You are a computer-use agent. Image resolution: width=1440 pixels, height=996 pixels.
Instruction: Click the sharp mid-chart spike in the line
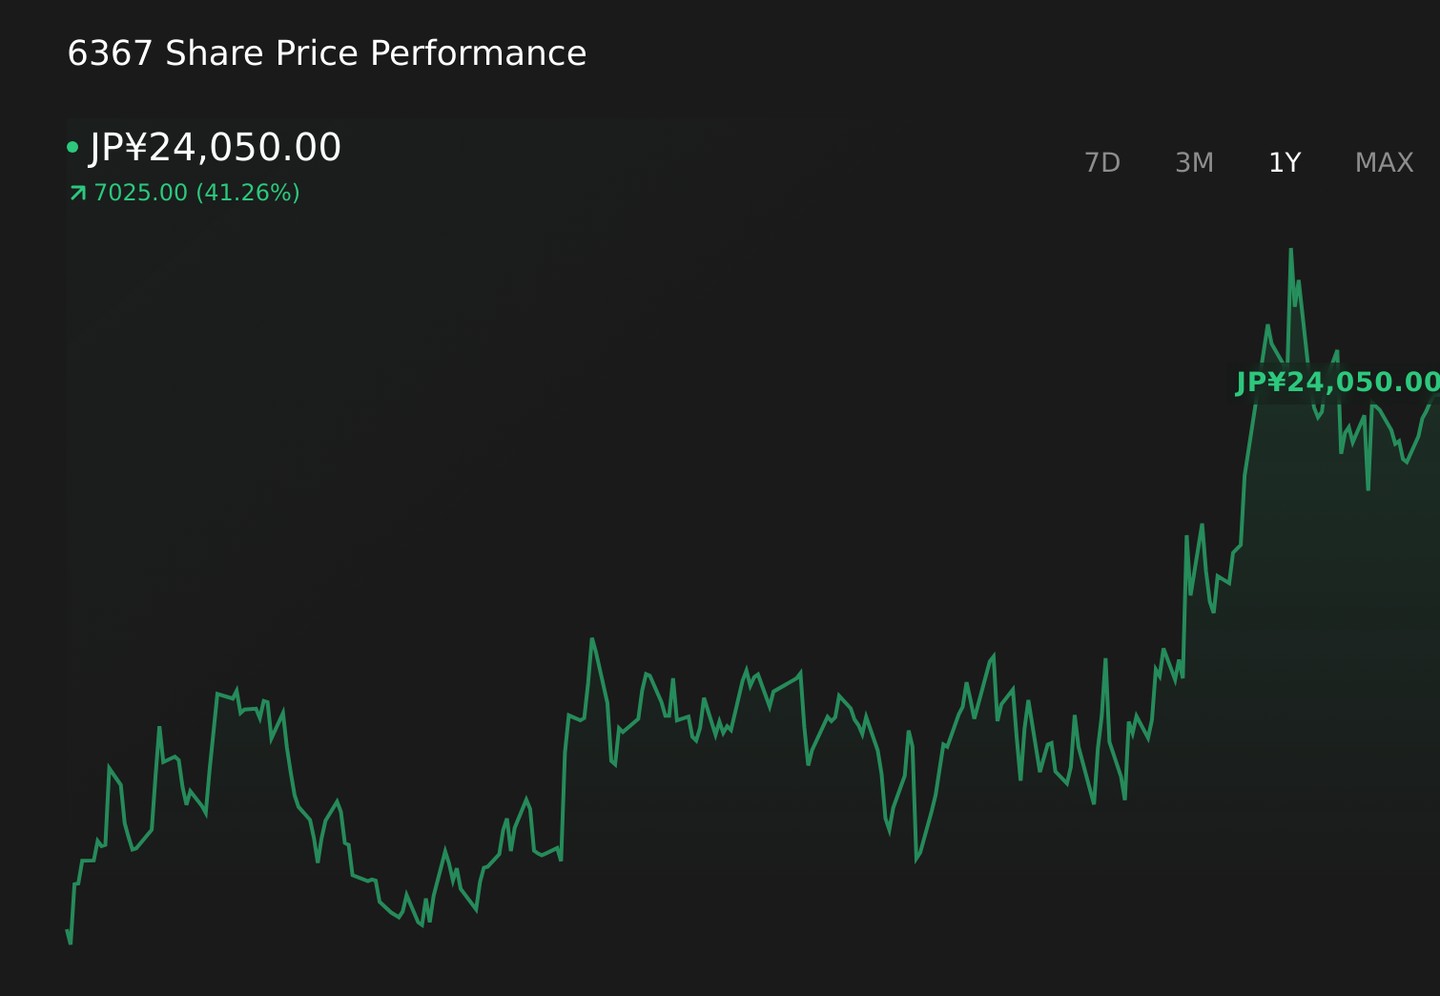pos(592,639)
